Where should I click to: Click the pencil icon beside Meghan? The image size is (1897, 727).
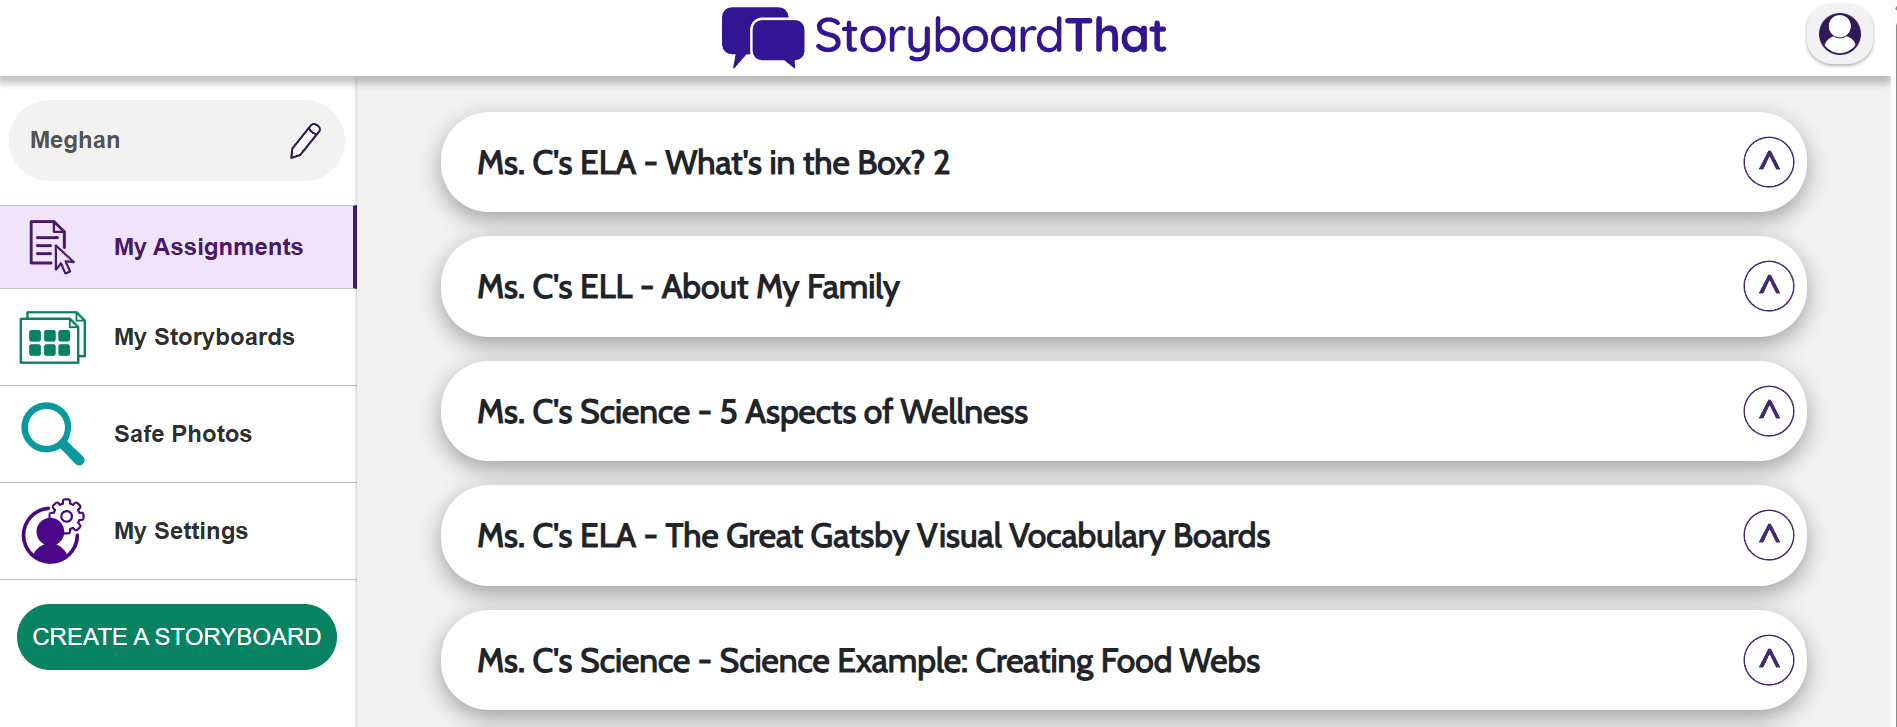[305, 141]
